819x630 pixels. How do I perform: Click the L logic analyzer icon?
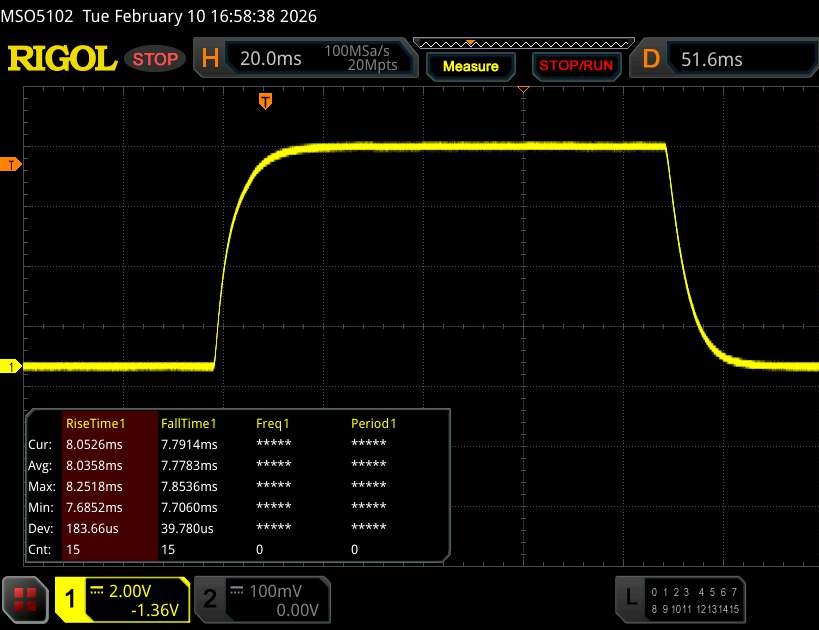(x=630, y=597)
